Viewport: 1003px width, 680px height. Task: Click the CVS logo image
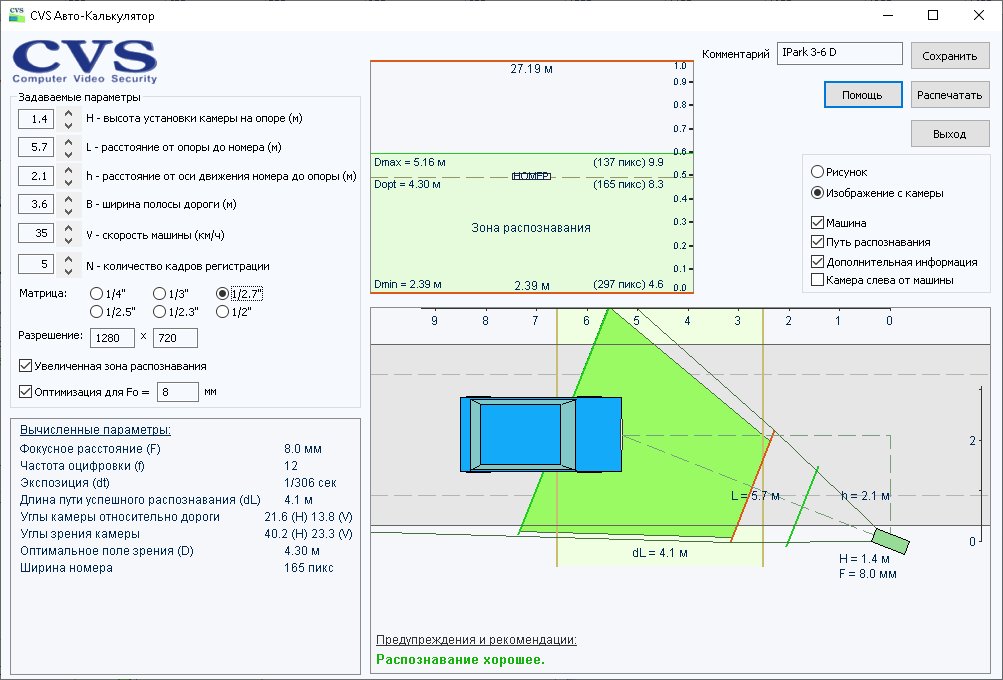tap(85, 61)
